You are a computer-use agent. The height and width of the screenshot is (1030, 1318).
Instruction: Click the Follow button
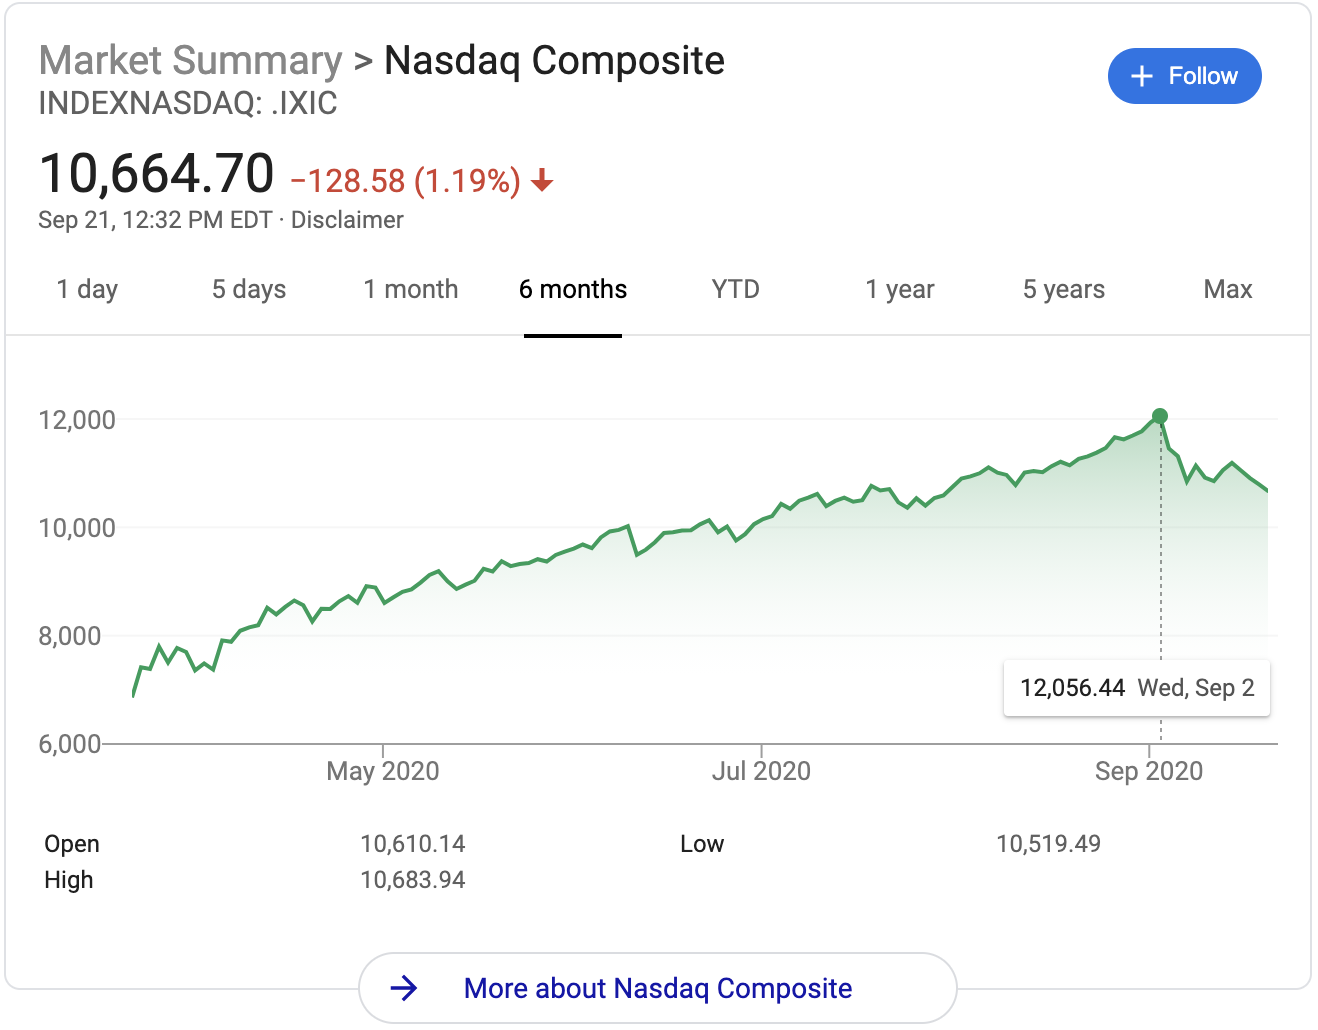1184,76
